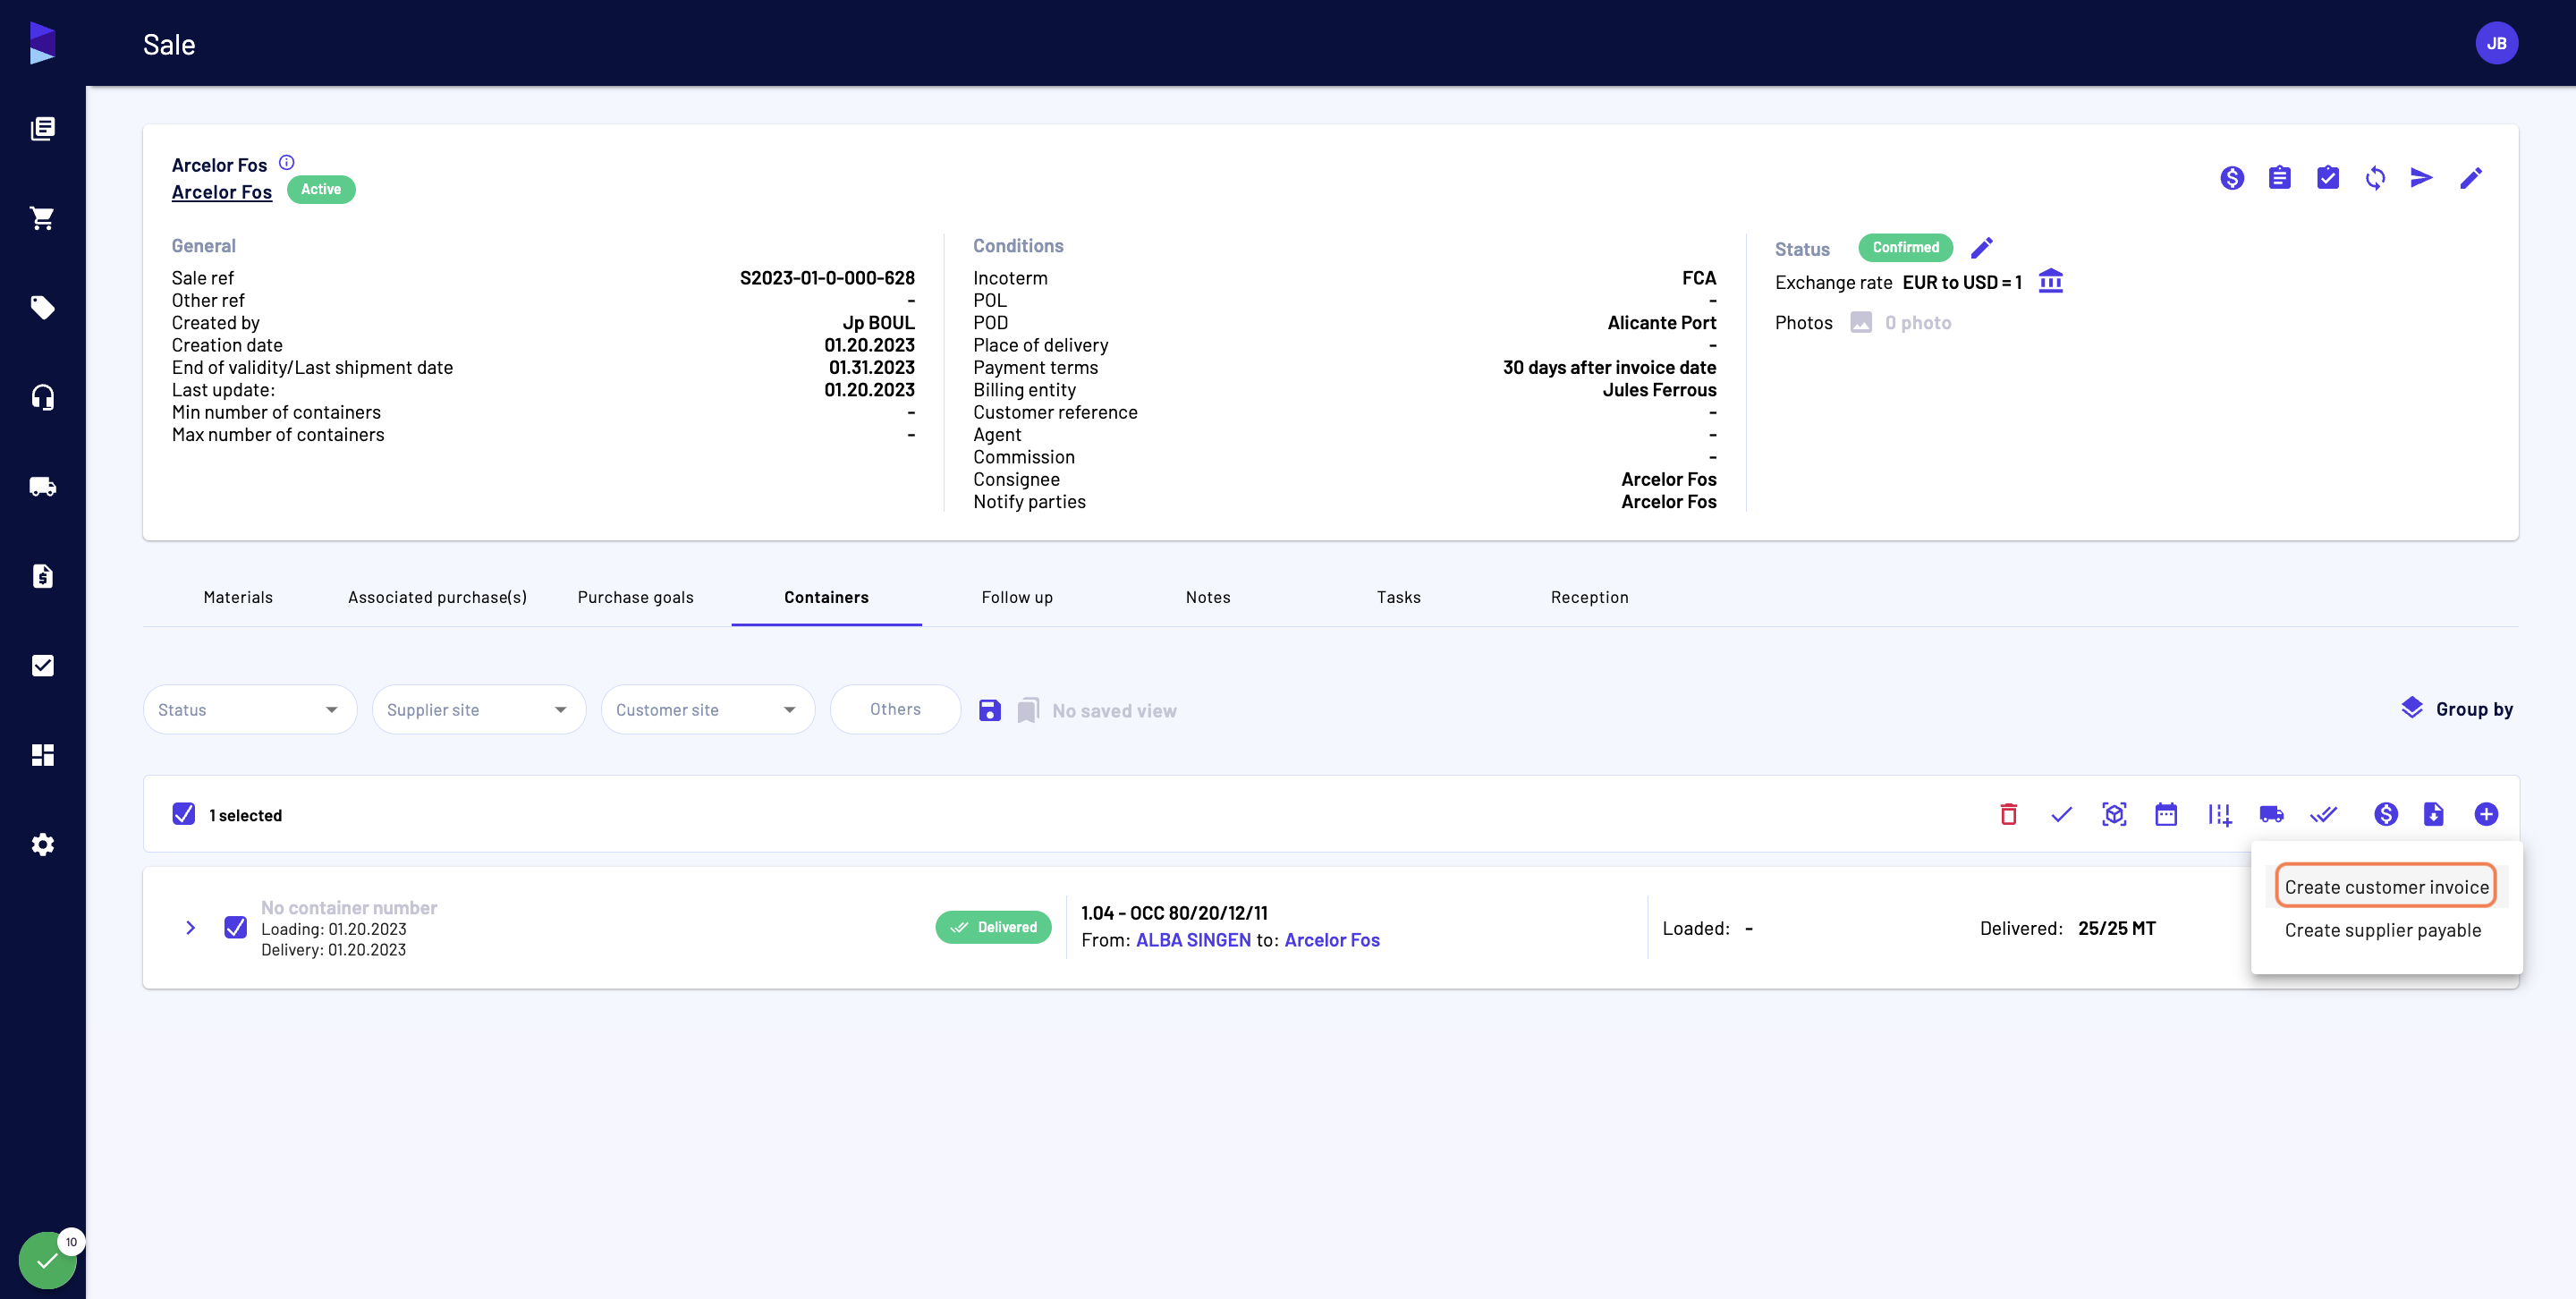The width and height of the screenshot is (2576, 1299).
Task: Uncheck the 'No container number' row checkbox
Action: 236,927
